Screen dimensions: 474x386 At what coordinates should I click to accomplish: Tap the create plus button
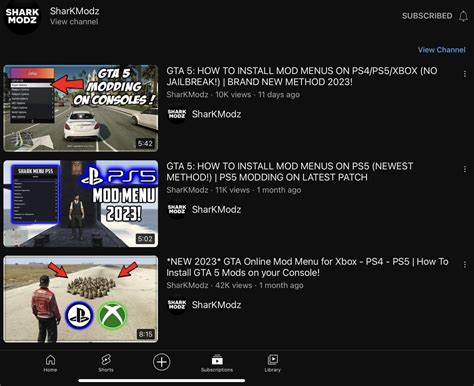coord(161,362)
